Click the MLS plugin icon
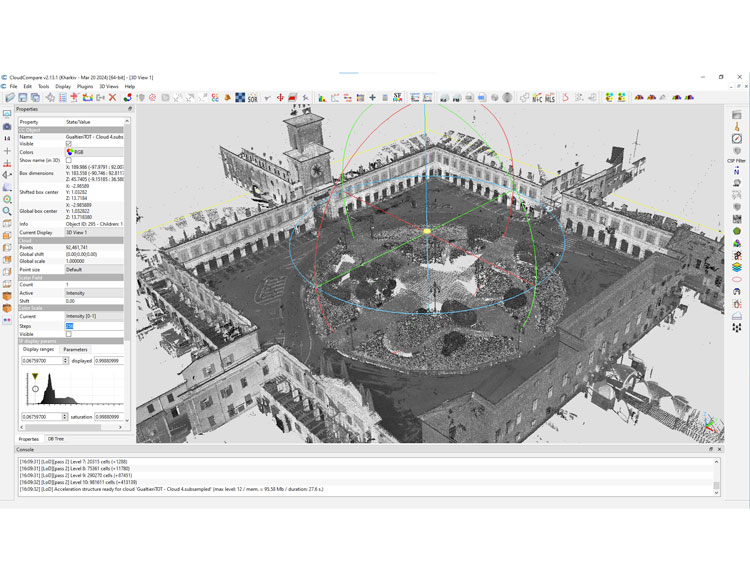This screenshot has width=750, height=581. (x=550, y=98)
